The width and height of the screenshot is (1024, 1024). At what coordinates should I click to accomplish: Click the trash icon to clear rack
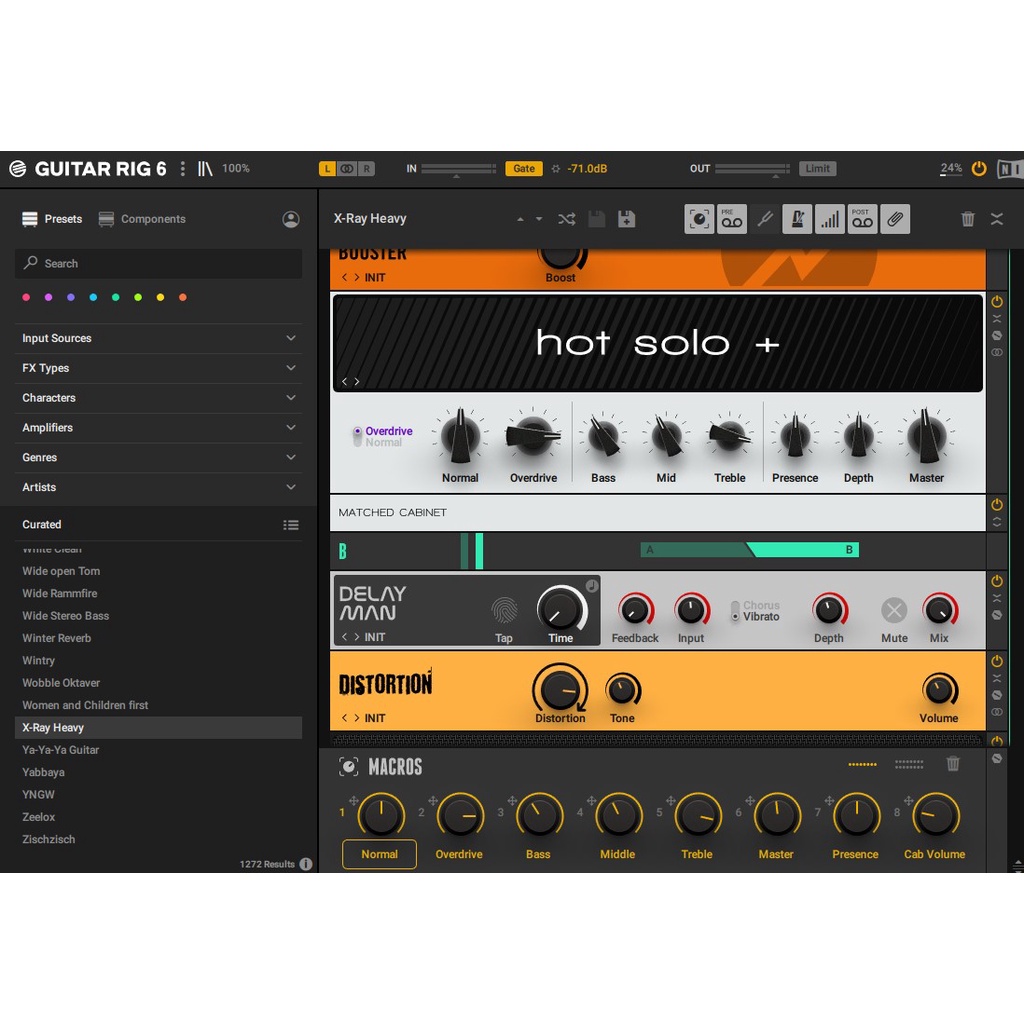pos(967,219)
